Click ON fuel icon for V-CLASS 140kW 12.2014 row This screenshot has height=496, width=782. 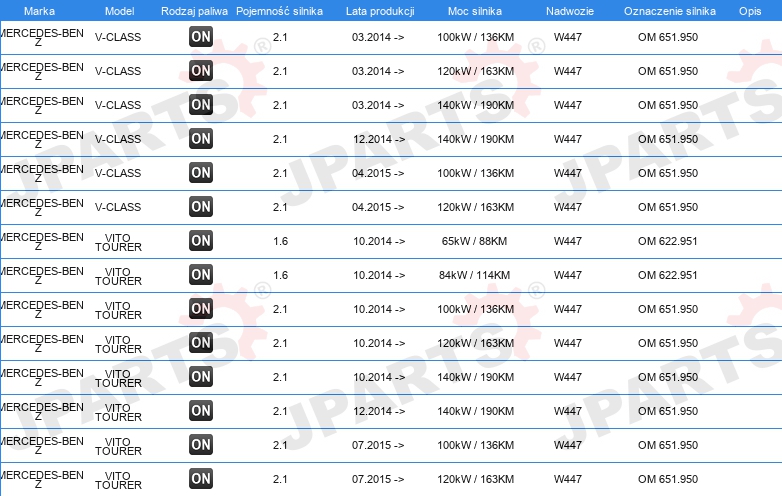[x=201, y=139]
